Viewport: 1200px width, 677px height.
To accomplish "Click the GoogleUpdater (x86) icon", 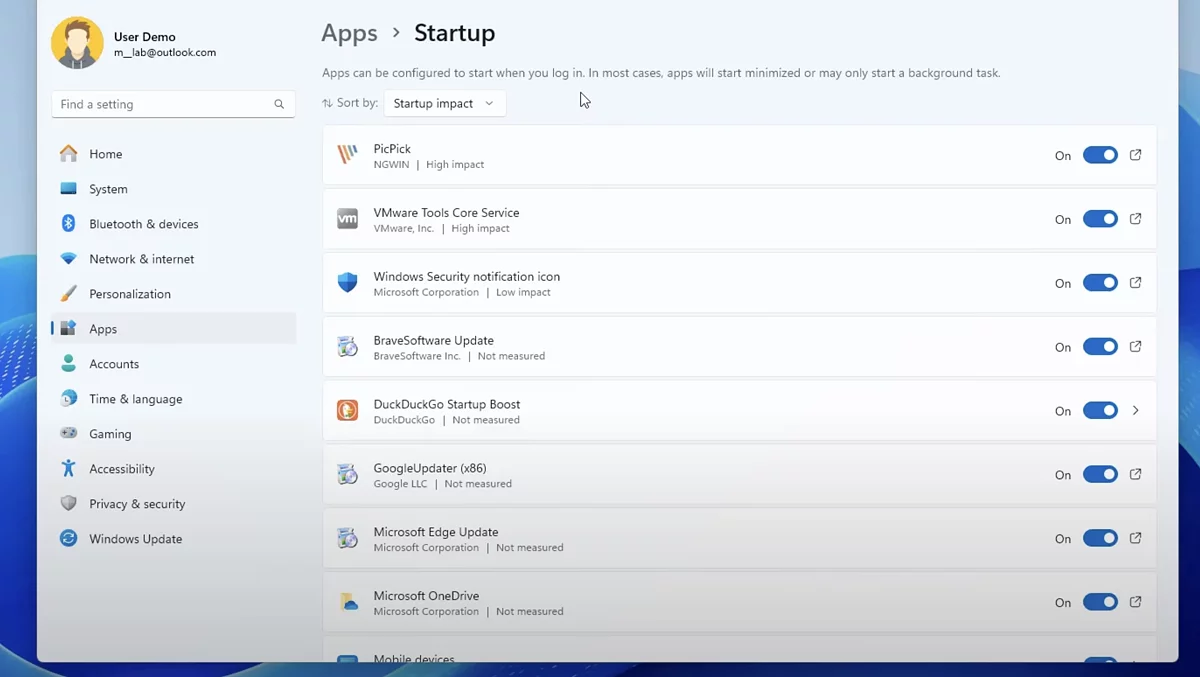I will click(347, 475).
